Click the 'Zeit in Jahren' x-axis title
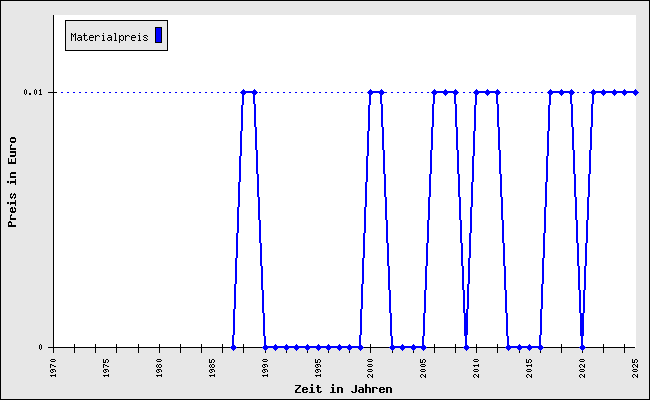The image size is (650, 400). pos(343,388)
